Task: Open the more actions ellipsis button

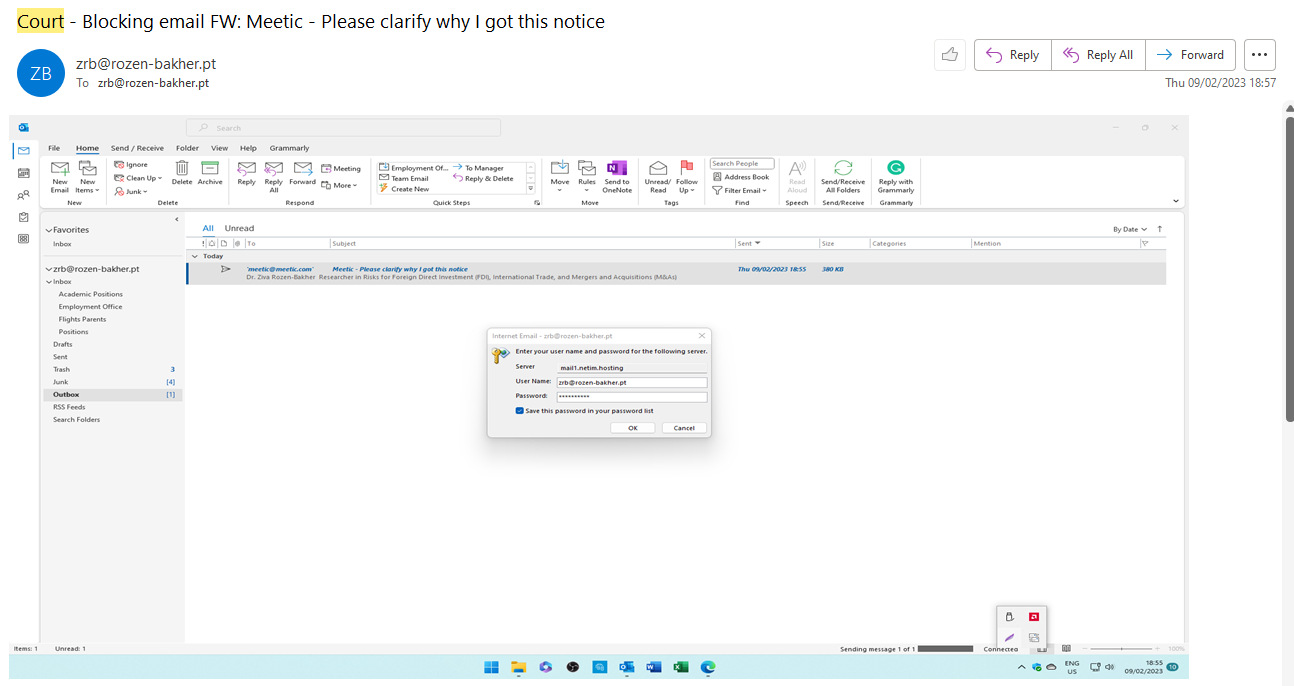Action: 1260,55
